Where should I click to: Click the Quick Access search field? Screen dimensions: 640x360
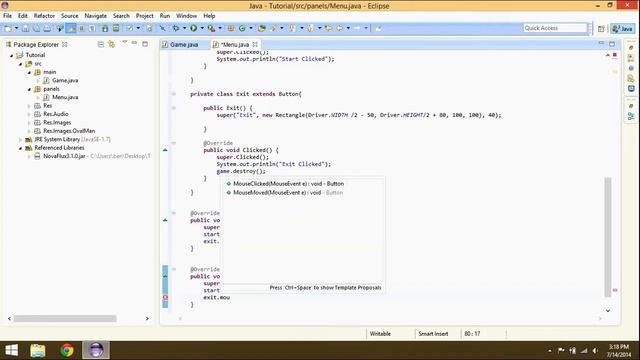555,28
